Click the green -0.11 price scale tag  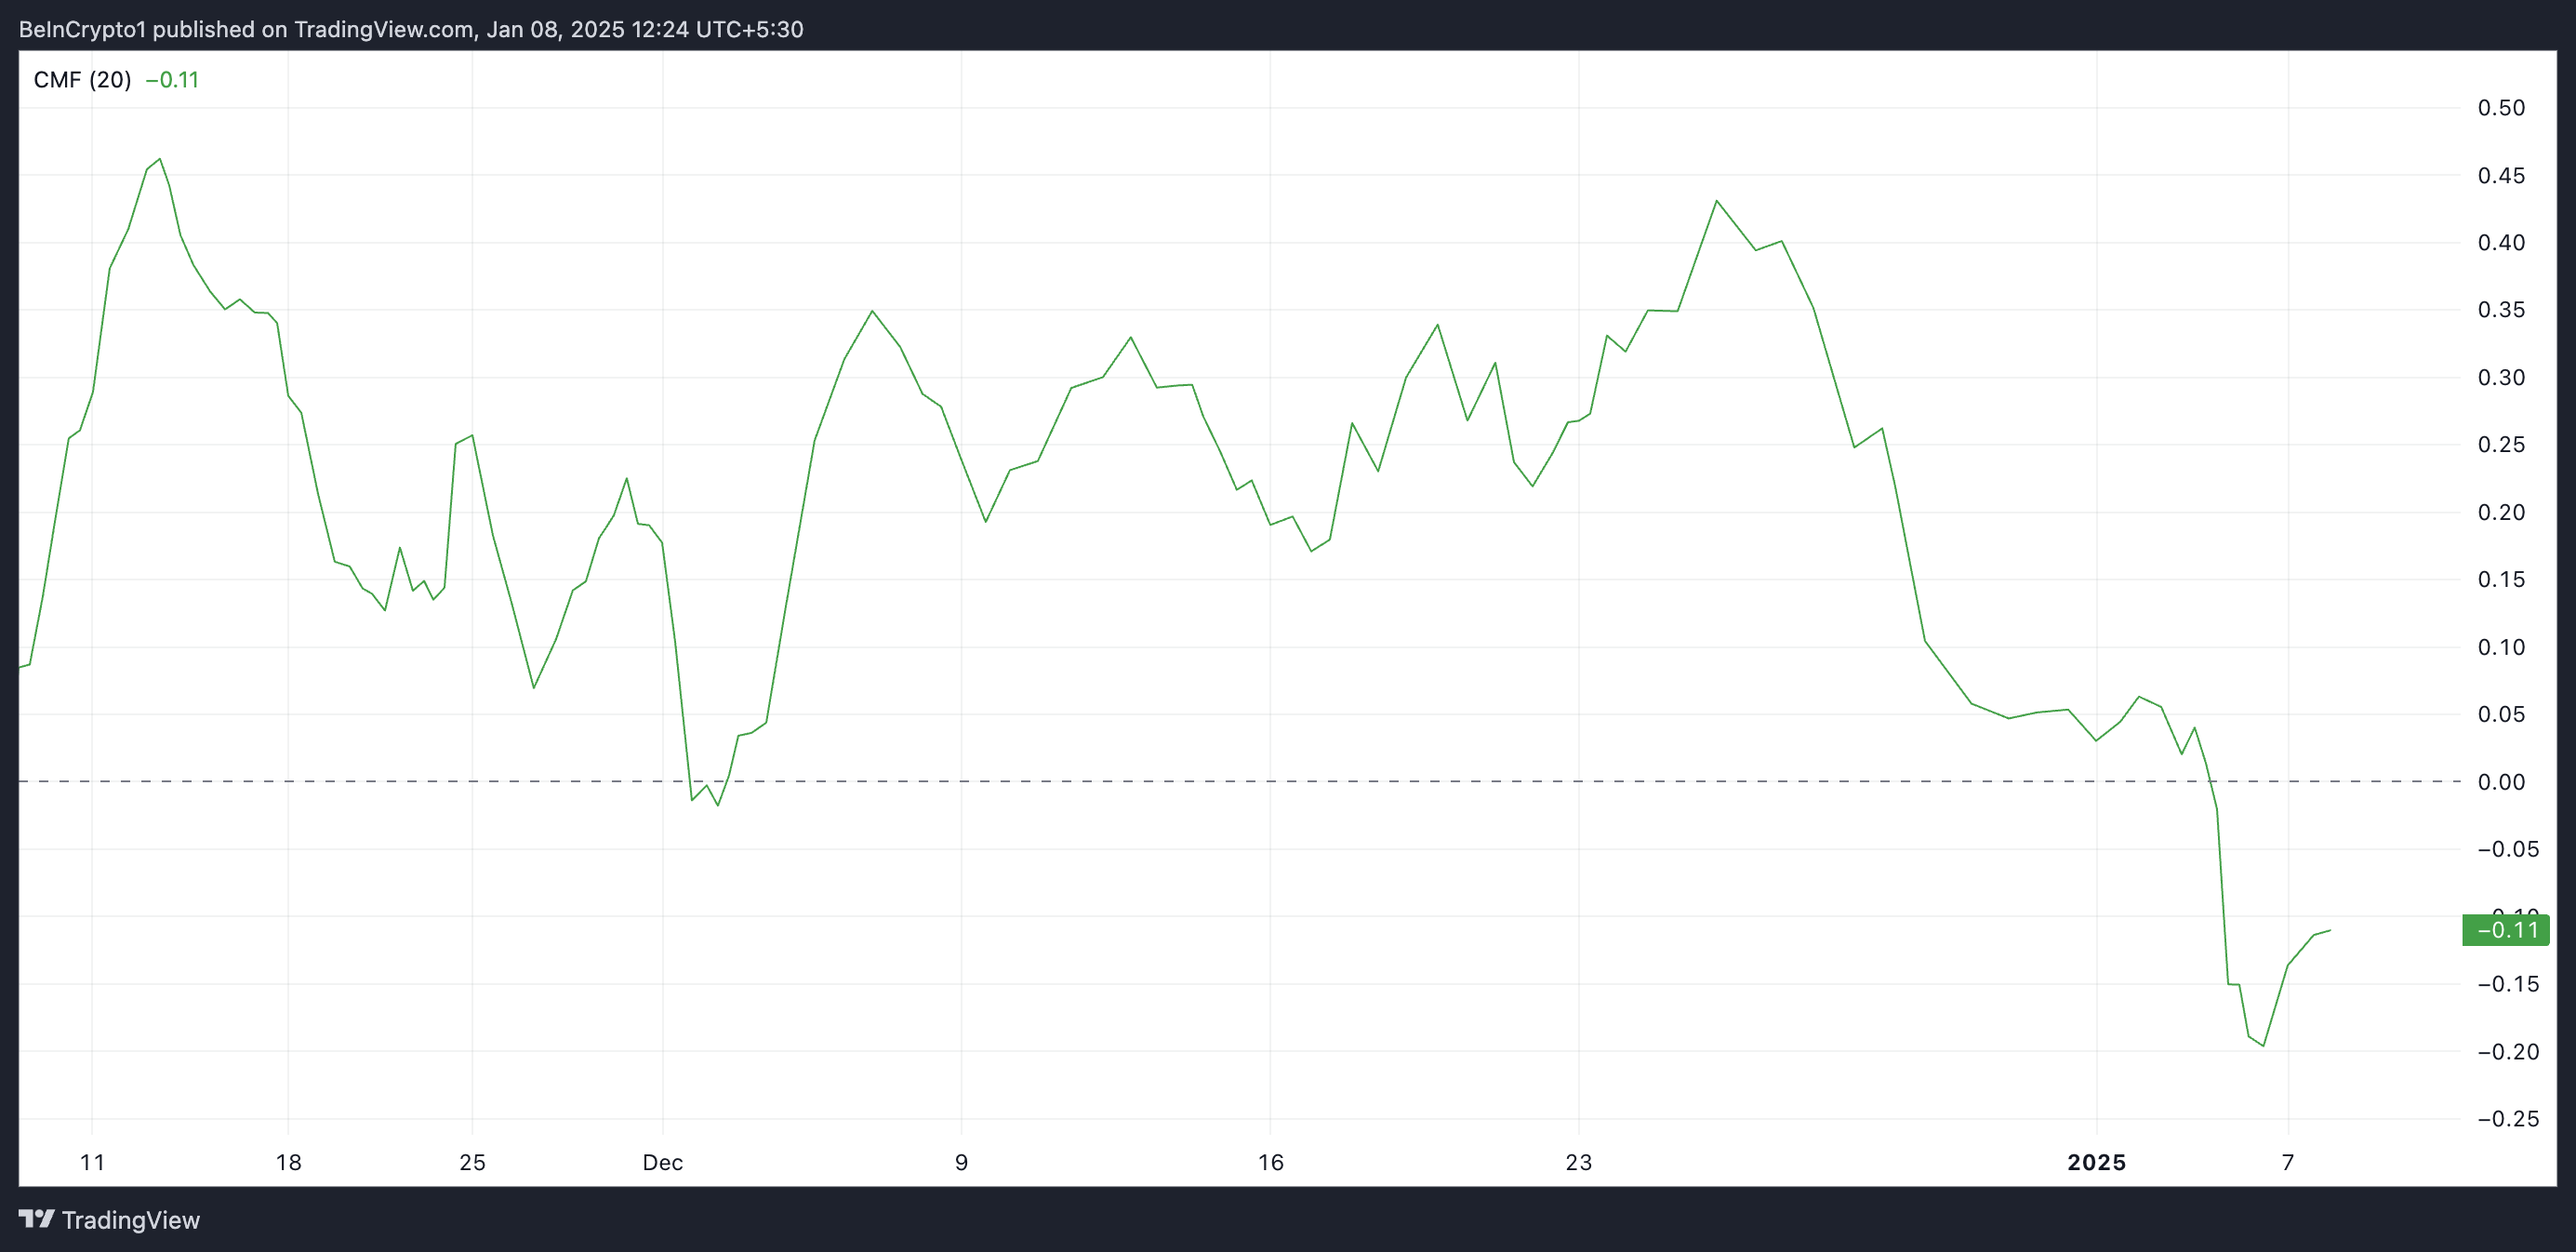click(2505, 930)
